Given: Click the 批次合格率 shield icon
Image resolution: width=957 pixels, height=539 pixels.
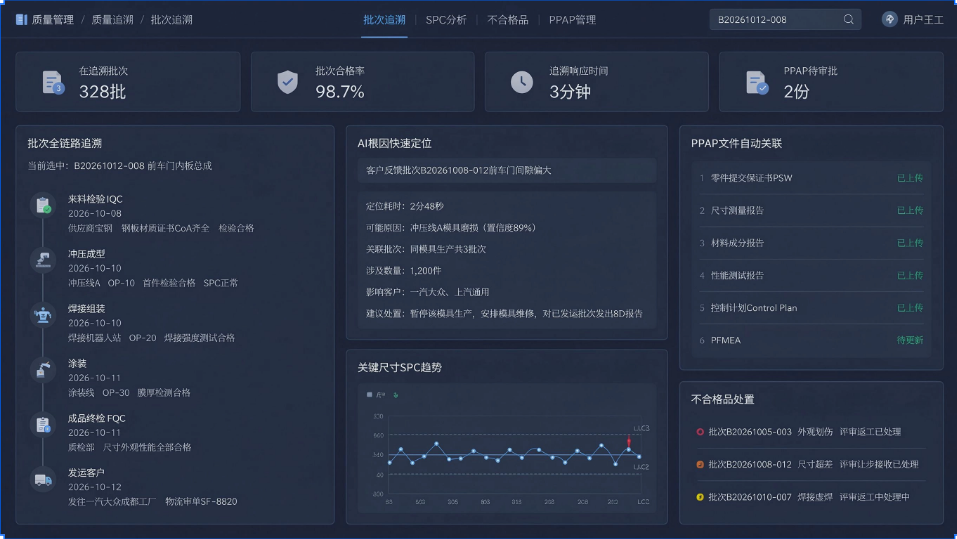Looking at the screenshot, I should (287, 82).
